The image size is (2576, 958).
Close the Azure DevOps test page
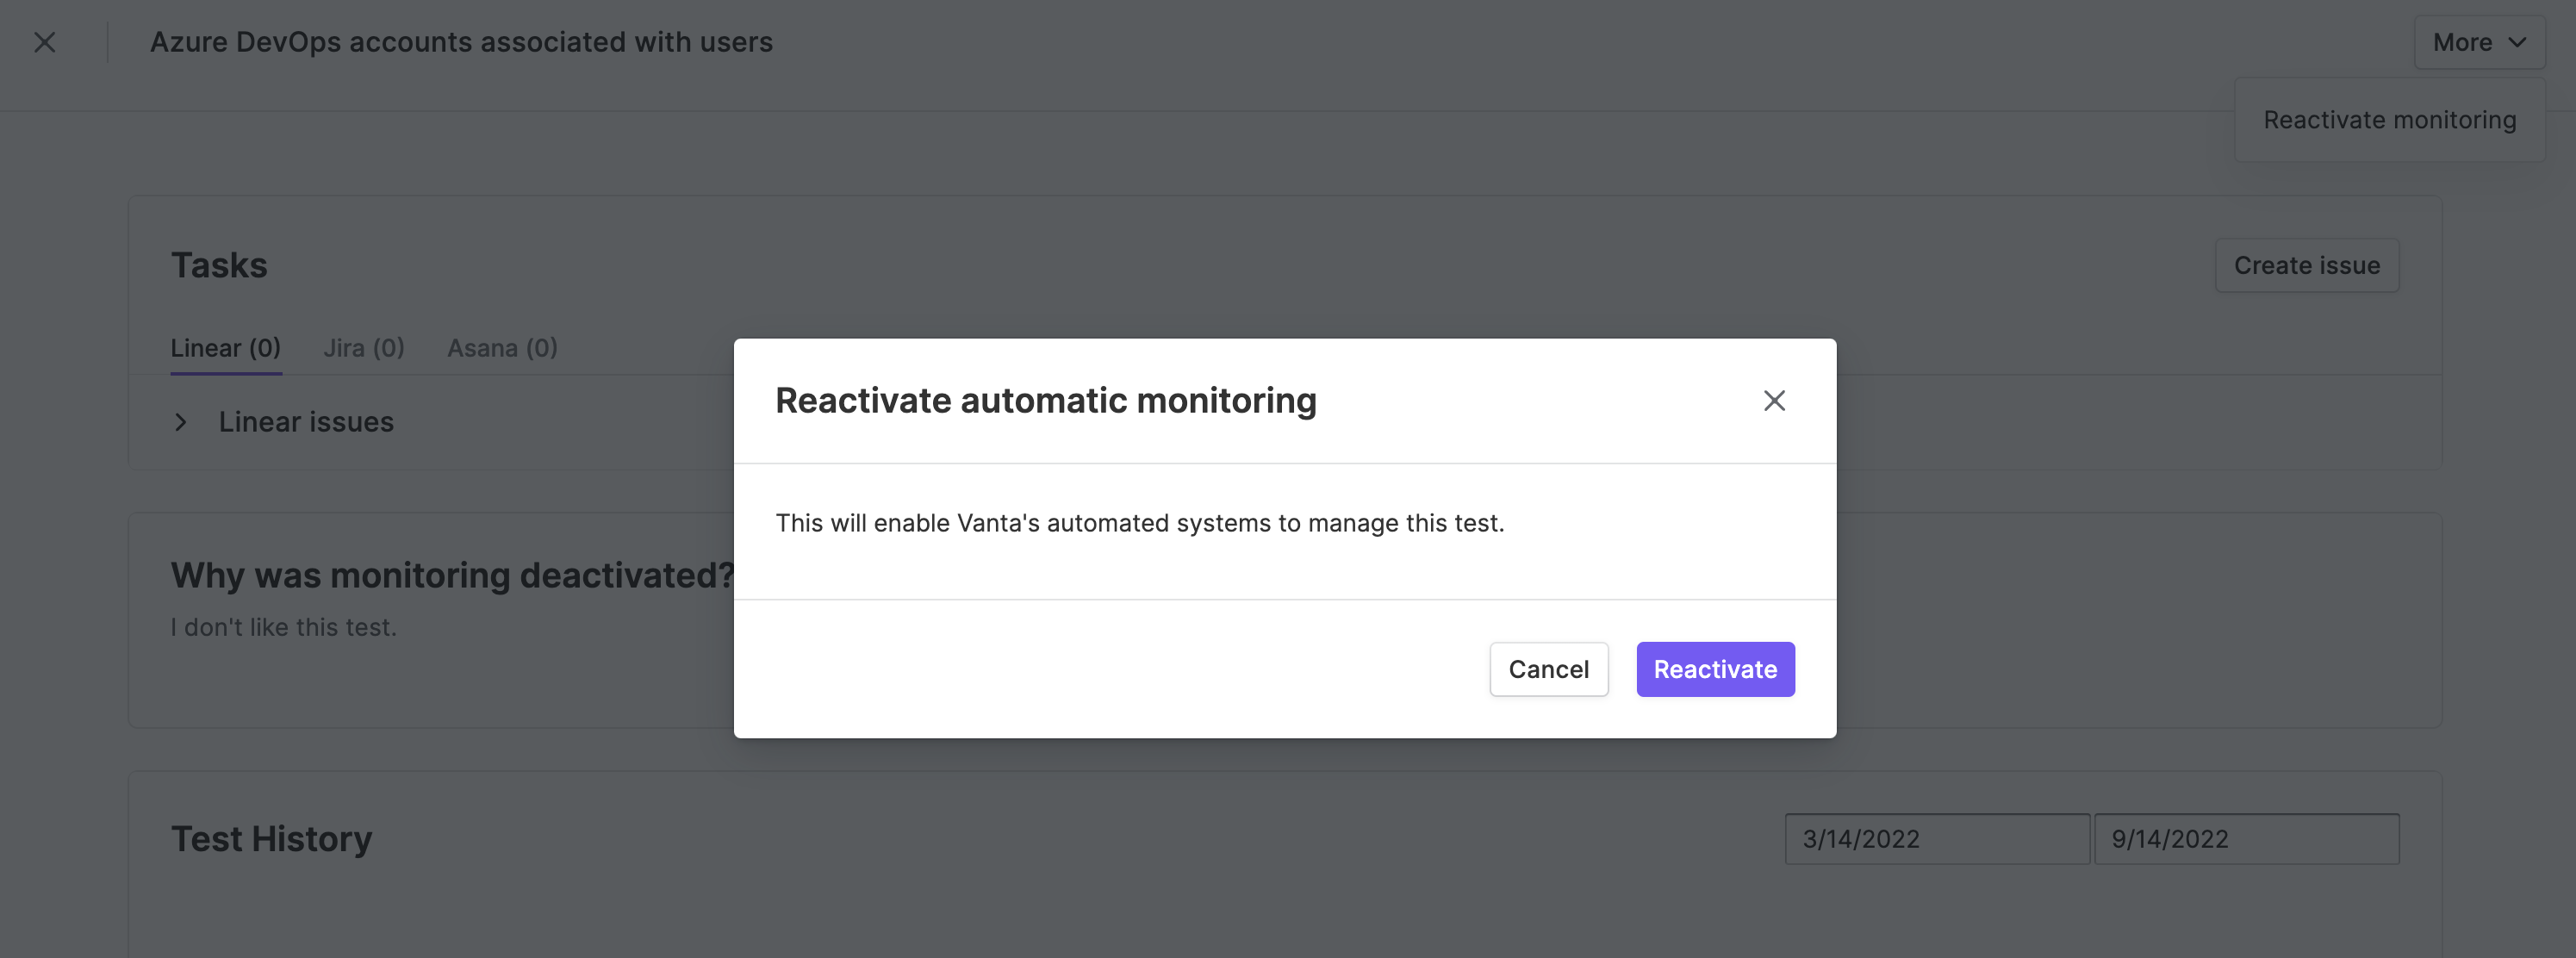[x=44, y=42]
